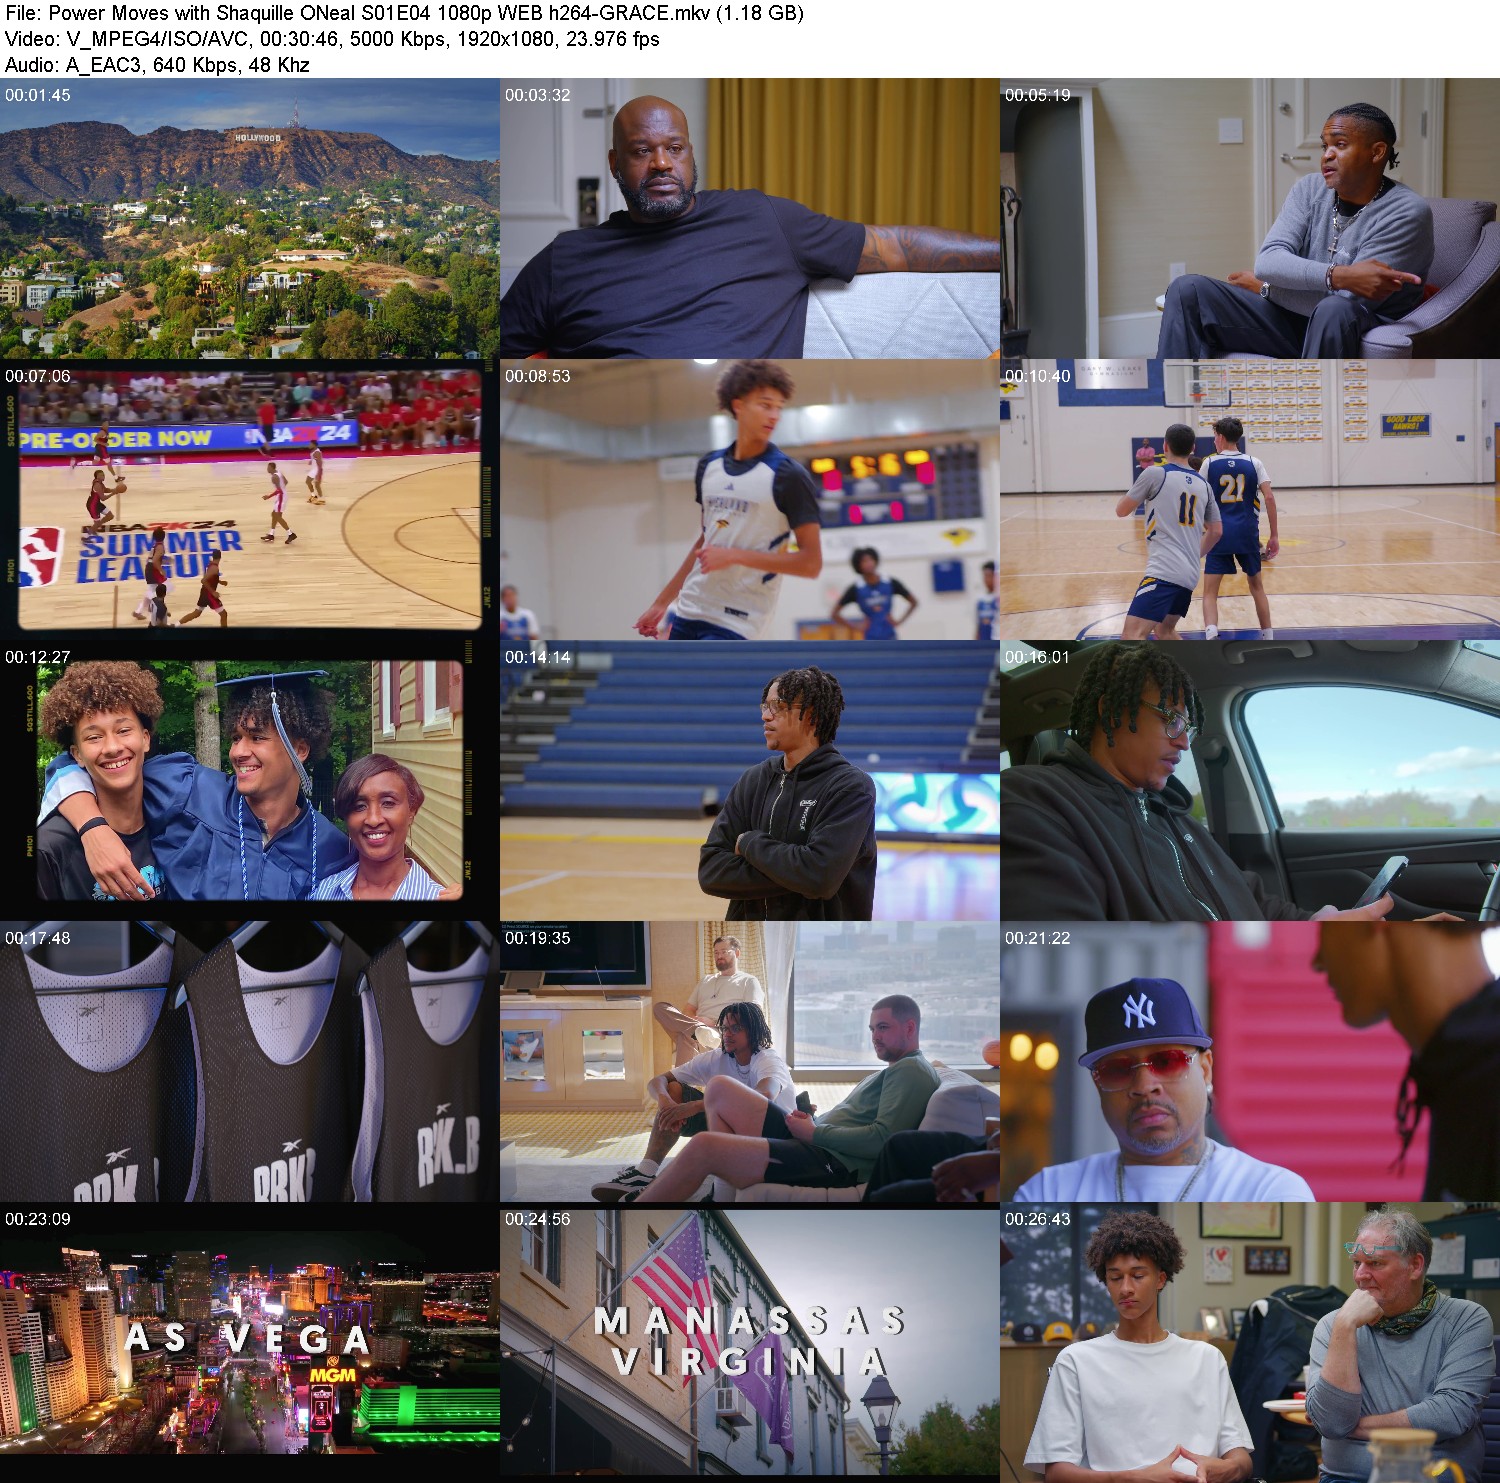
Task: Click the 'Audio: A_EAC3, 640 Kbps' info line
Action: pos(157,65)
